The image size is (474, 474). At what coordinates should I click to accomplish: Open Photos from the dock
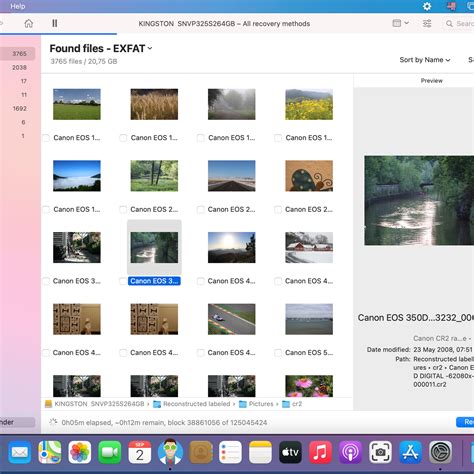(80, 452)
